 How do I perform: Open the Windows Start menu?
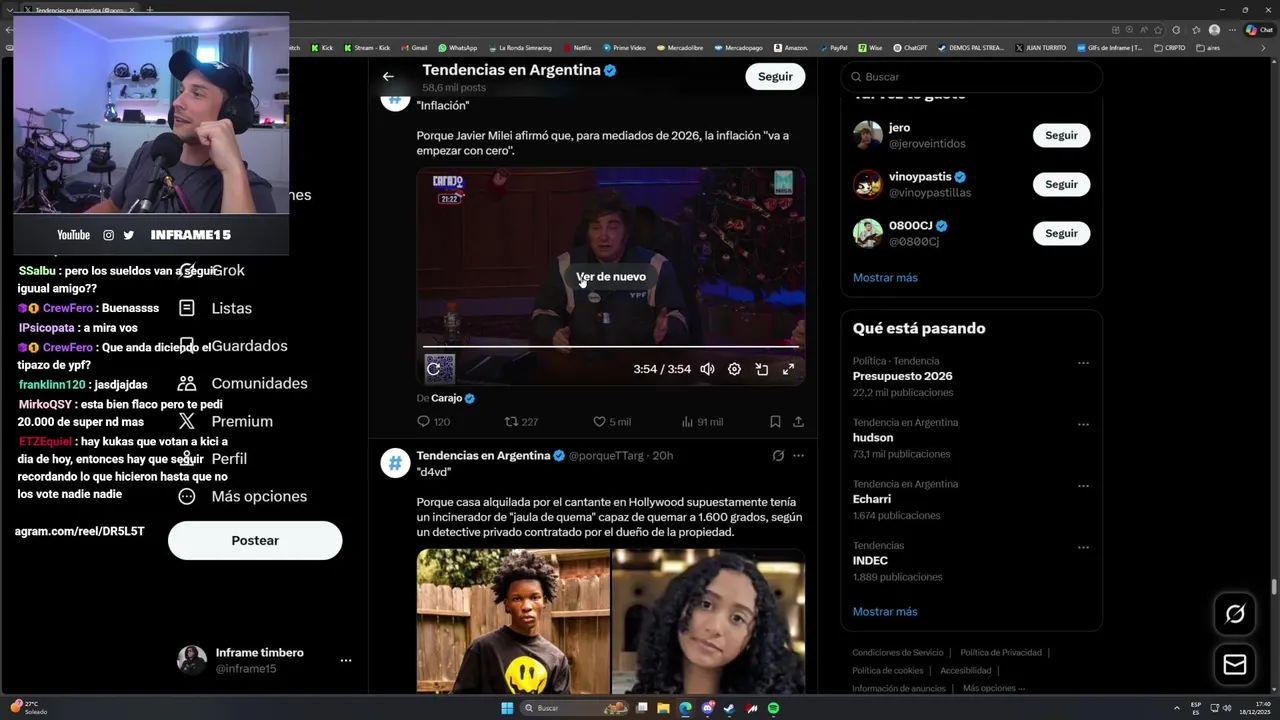click(507, 708)
